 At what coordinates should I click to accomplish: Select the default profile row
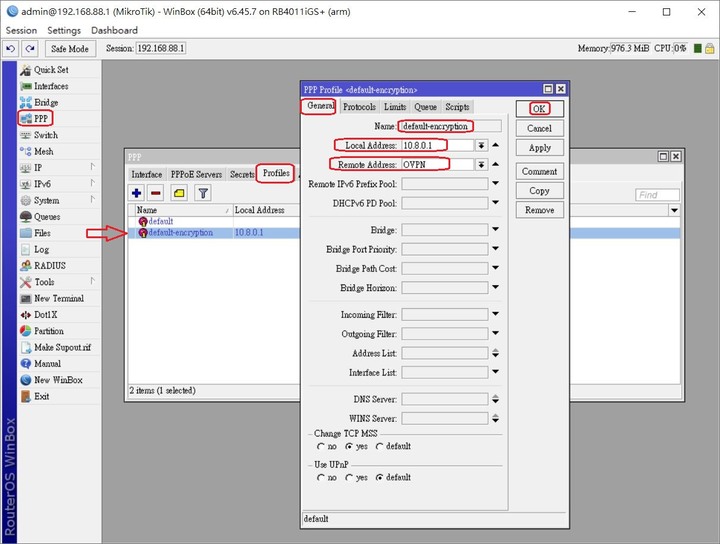(214, 221)
